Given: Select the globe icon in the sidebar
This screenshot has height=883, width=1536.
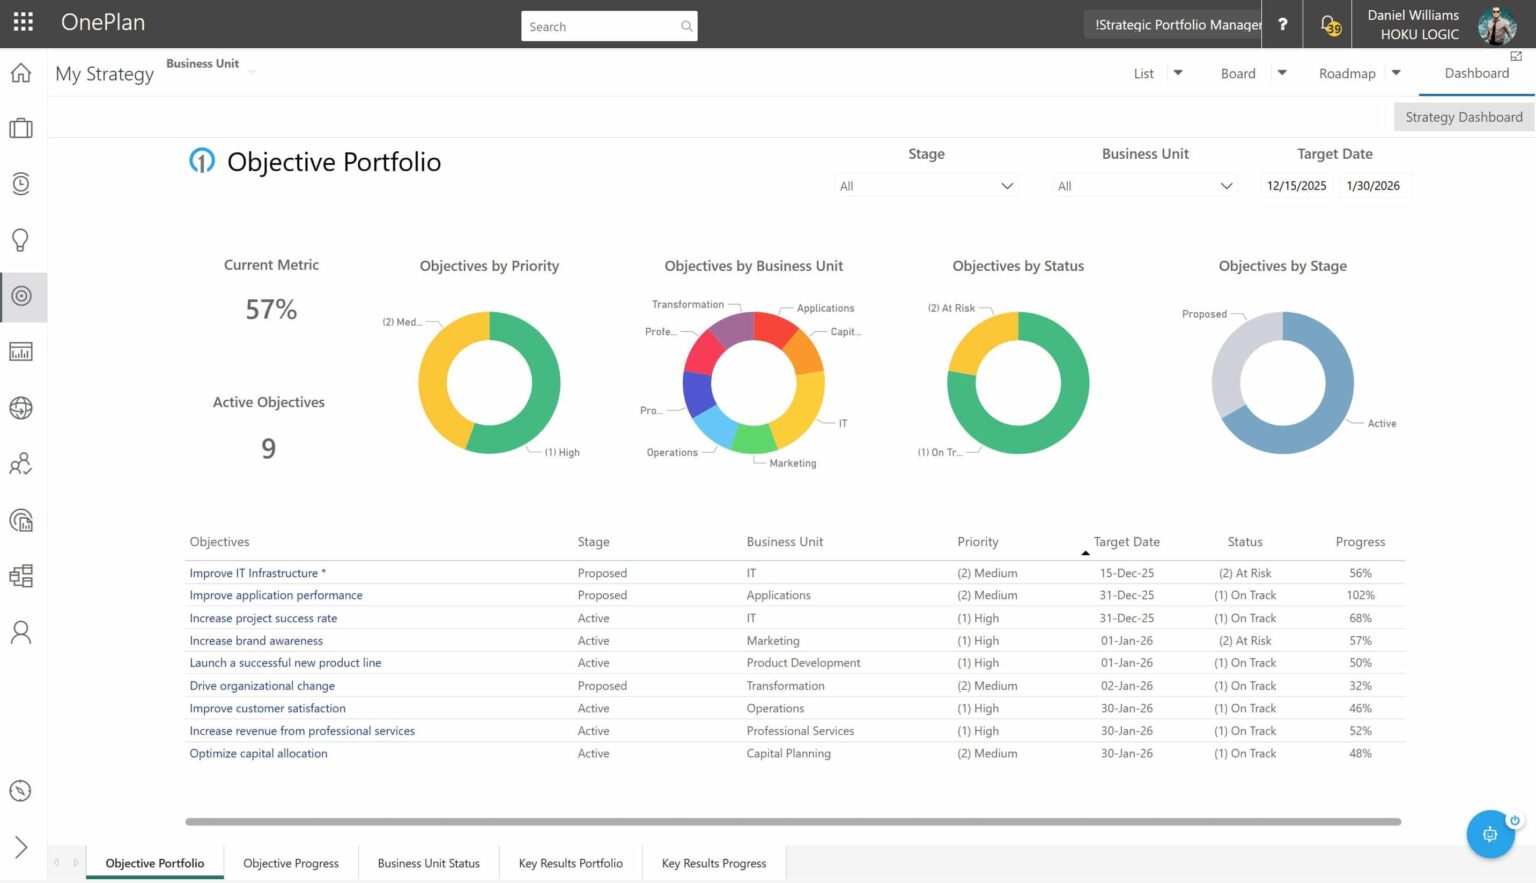Looking at the screenshot, I should [21, 408].
